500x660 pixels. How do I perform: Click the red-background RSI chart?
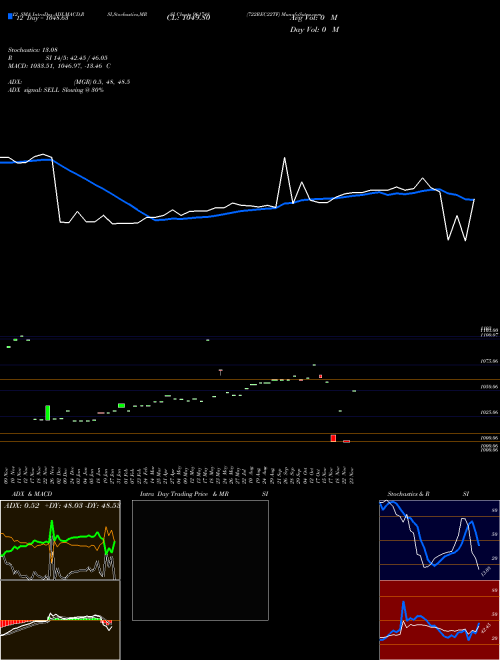pos(440,620)
